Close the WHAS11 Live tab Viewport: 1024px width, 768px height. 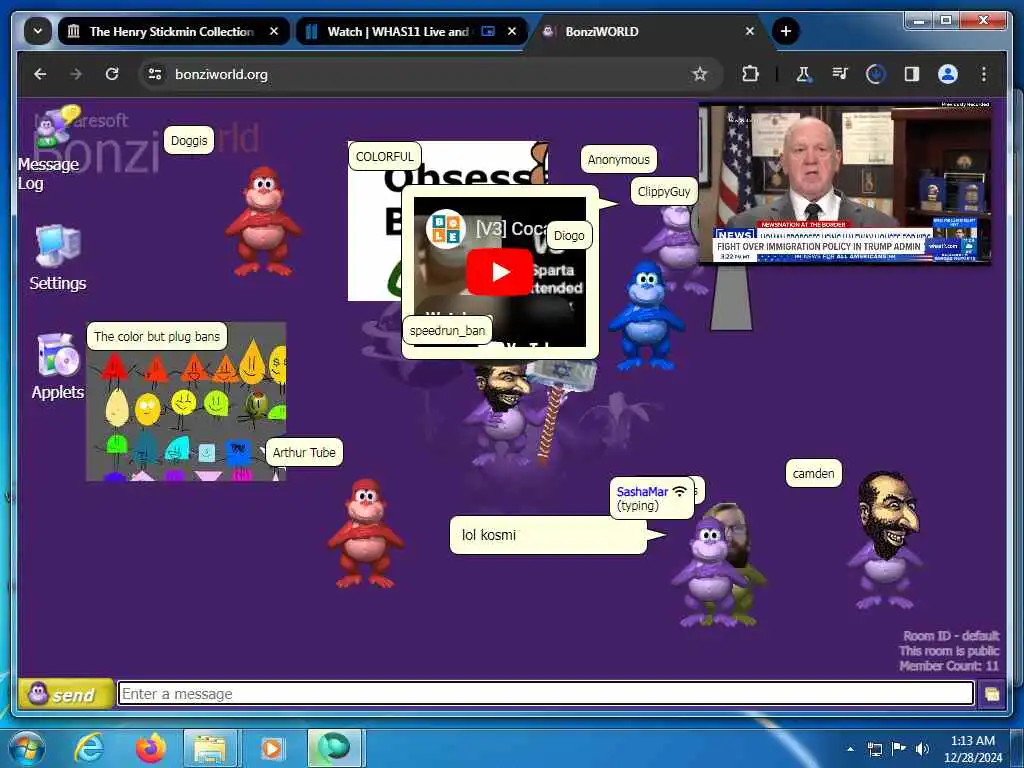click(512, 31)
